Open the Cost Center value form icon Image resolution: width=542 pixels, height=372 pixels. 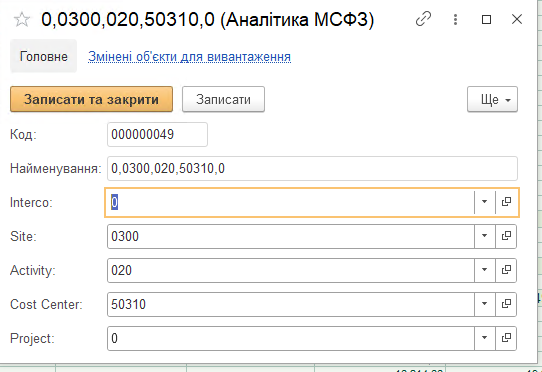coord(506,304)
